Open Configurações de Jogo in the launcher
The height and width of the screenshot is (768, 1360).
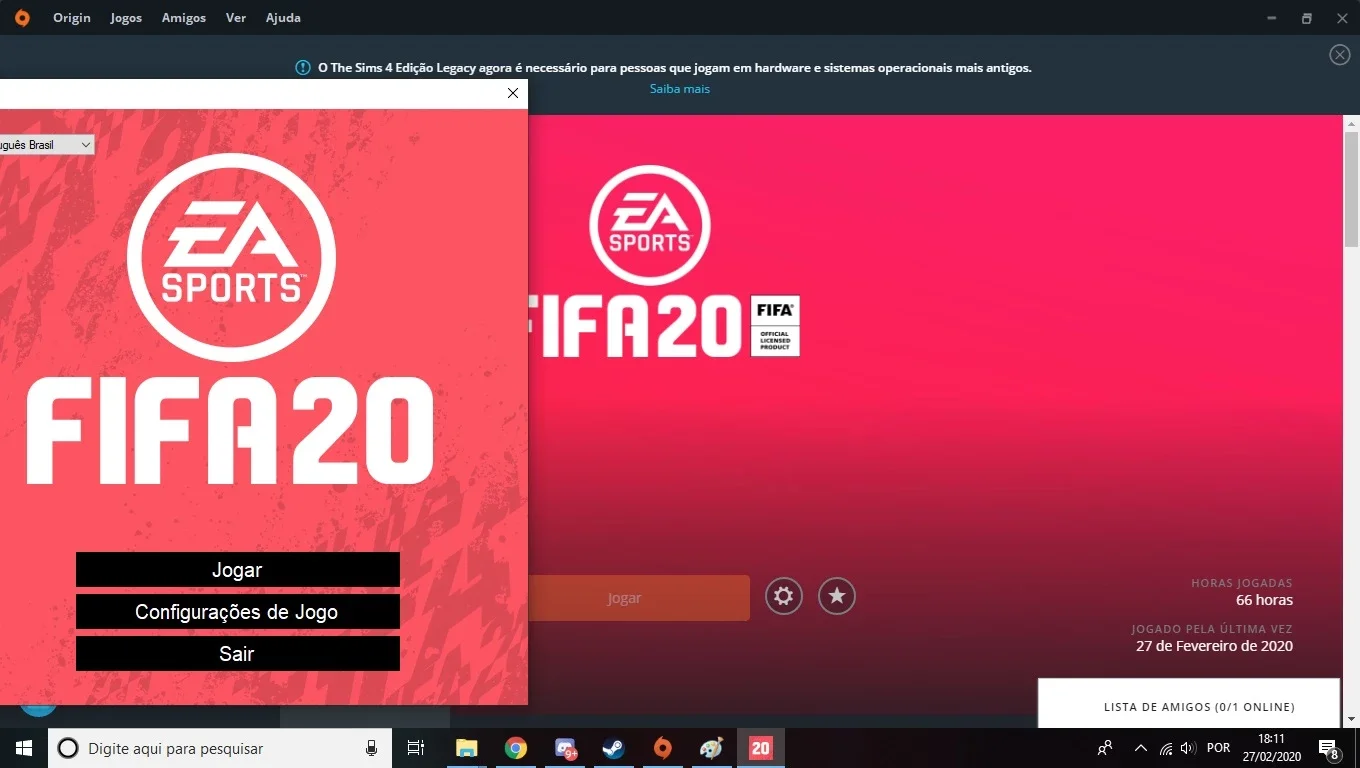tap(238, 612)
